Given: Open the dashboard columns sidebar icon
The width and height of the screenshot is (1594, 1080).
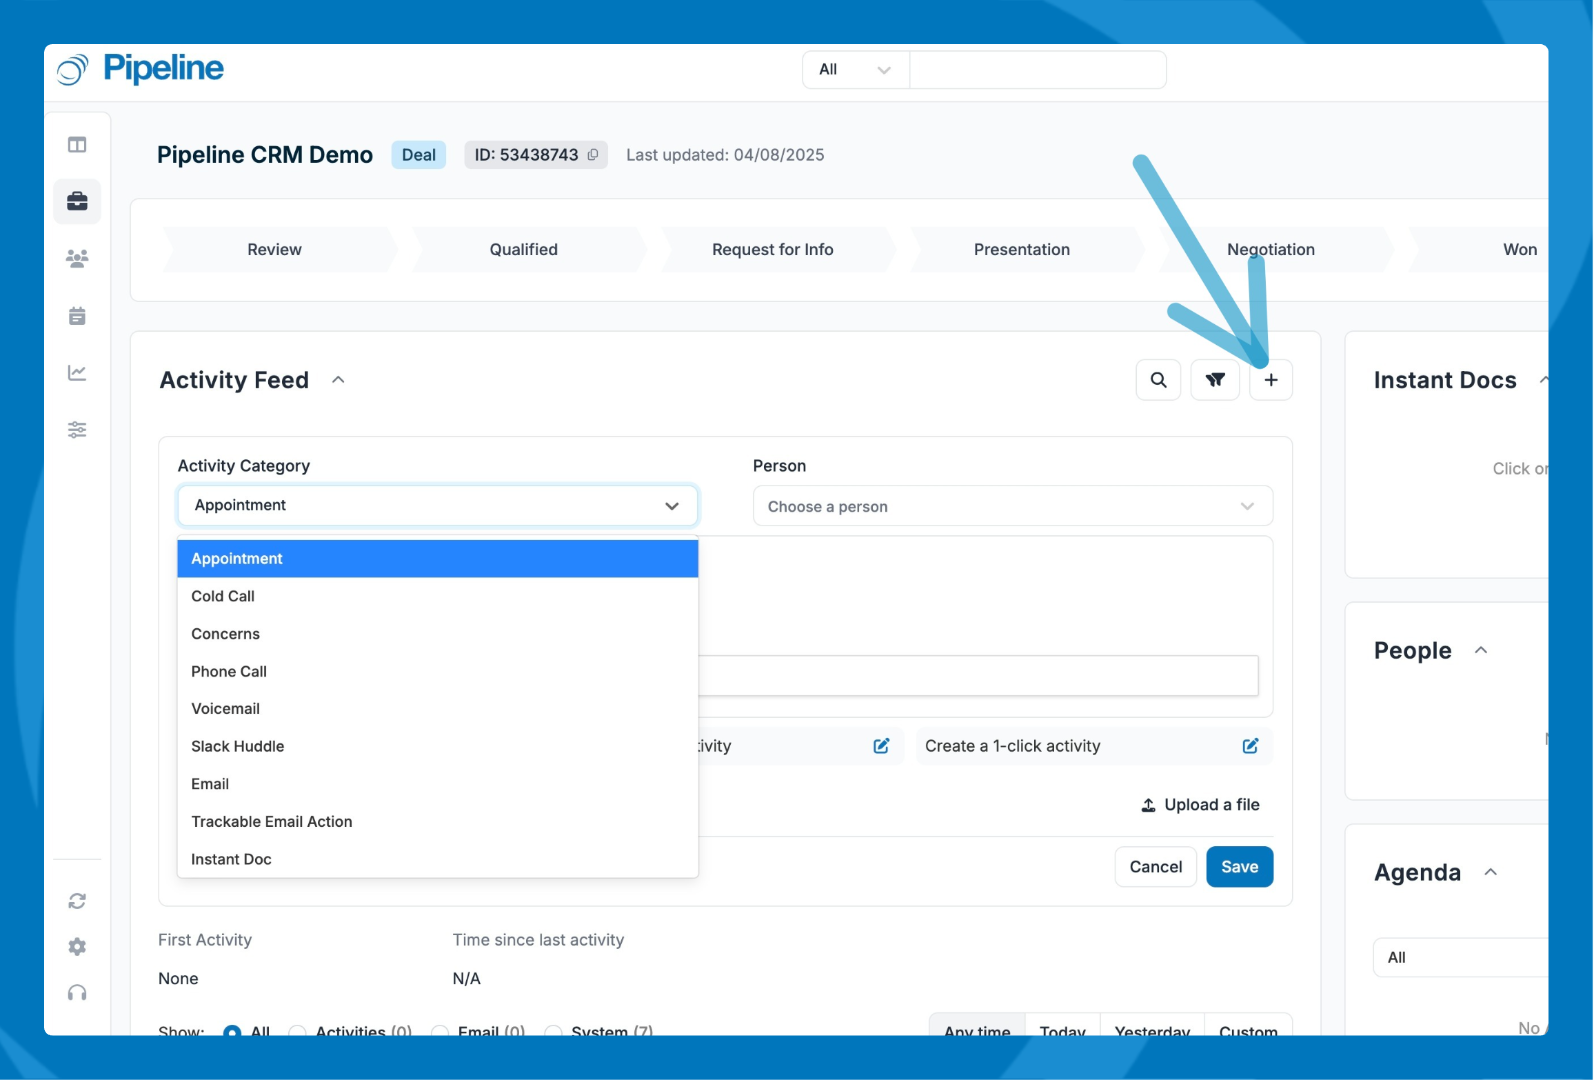Looking at the screenshot, I should 77,145.
